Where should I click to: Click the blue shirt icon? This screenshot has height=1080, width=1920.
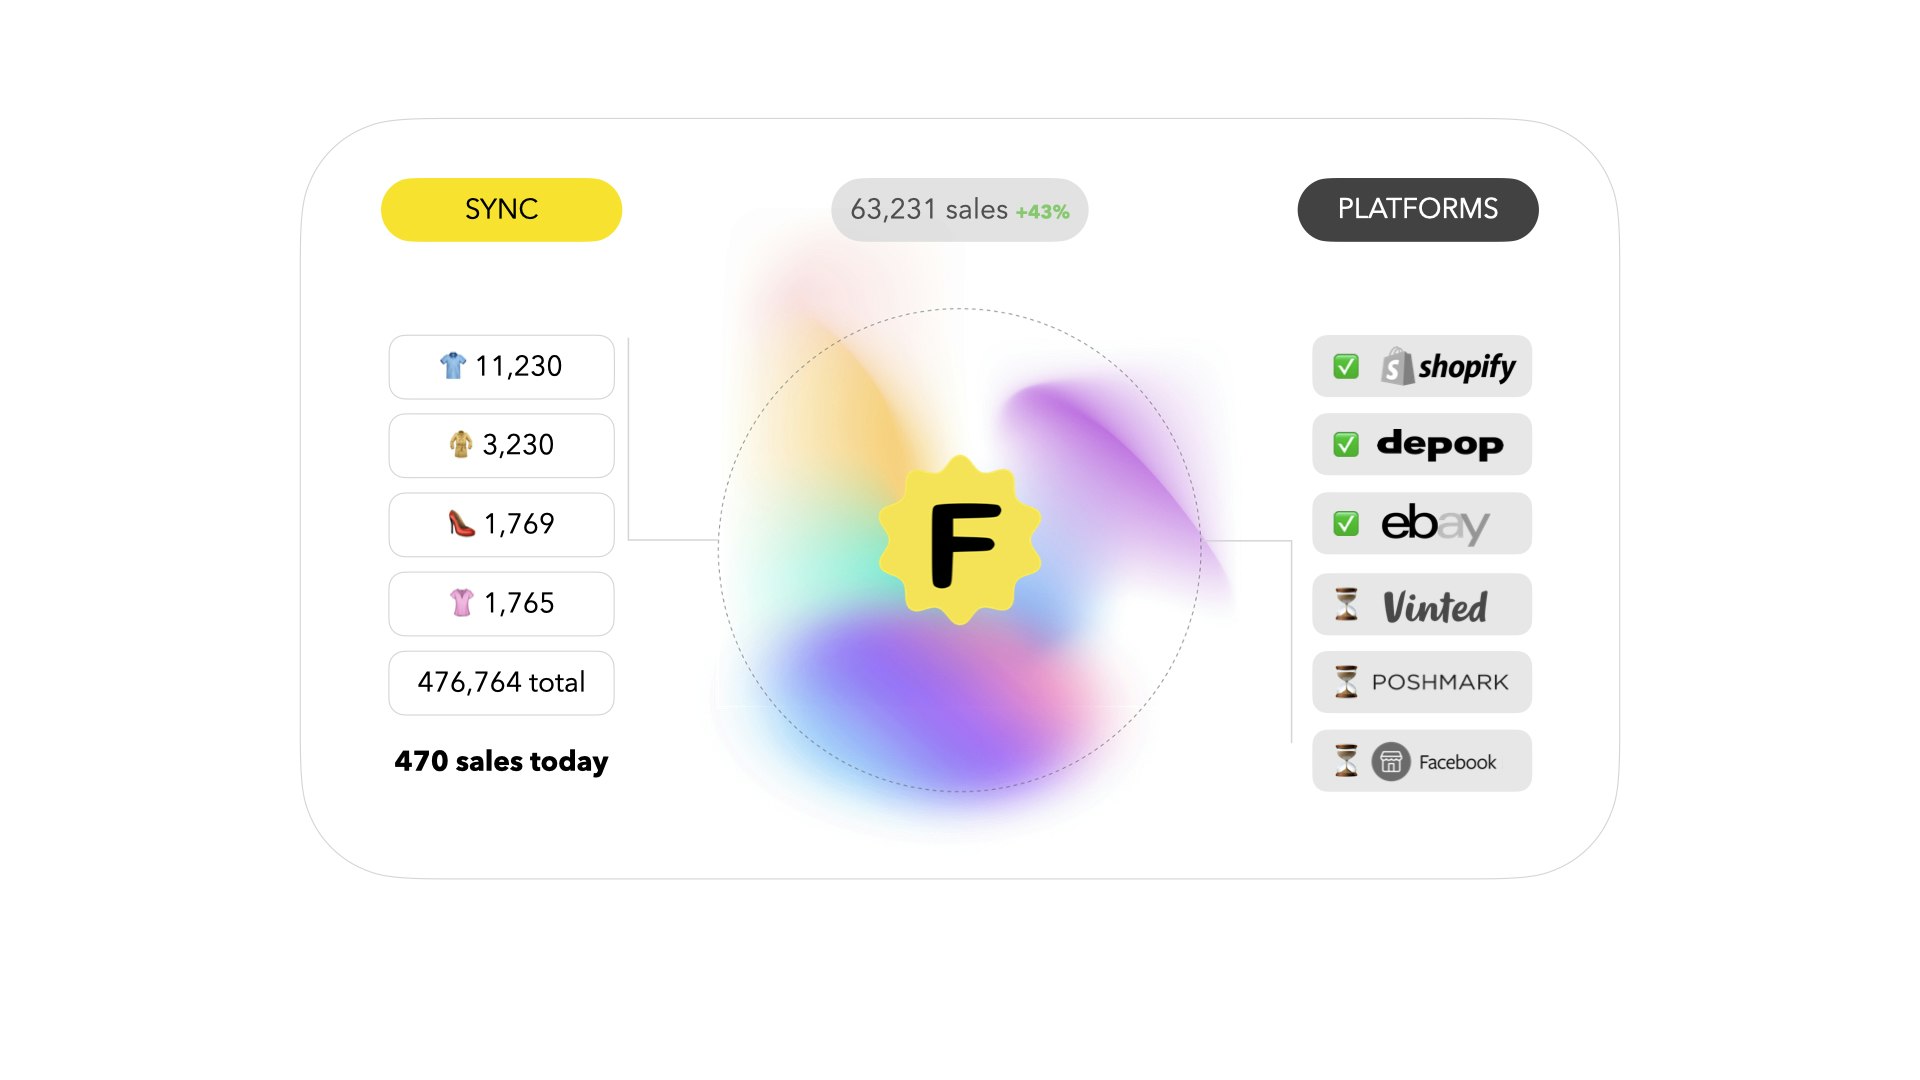coord(453,366)
